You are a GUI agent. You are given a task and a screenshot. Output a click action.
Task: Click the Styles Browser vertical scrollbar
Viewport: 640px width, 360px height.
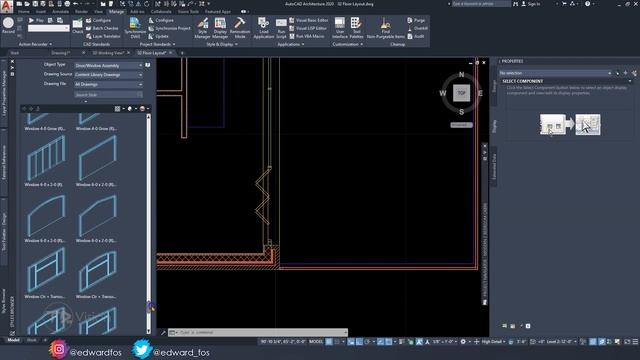tap(149, 224)
